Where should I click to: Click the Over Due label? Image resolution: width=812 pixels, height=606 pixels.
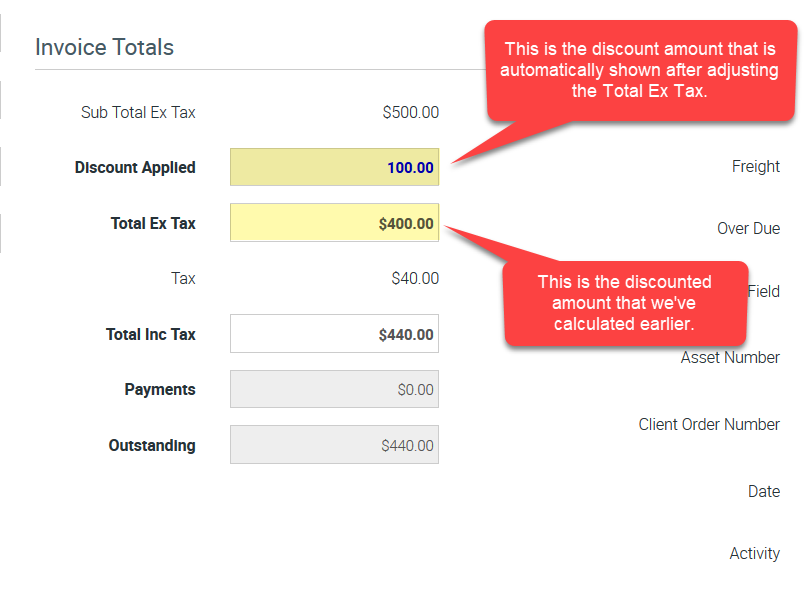click(x=748, y=228)
